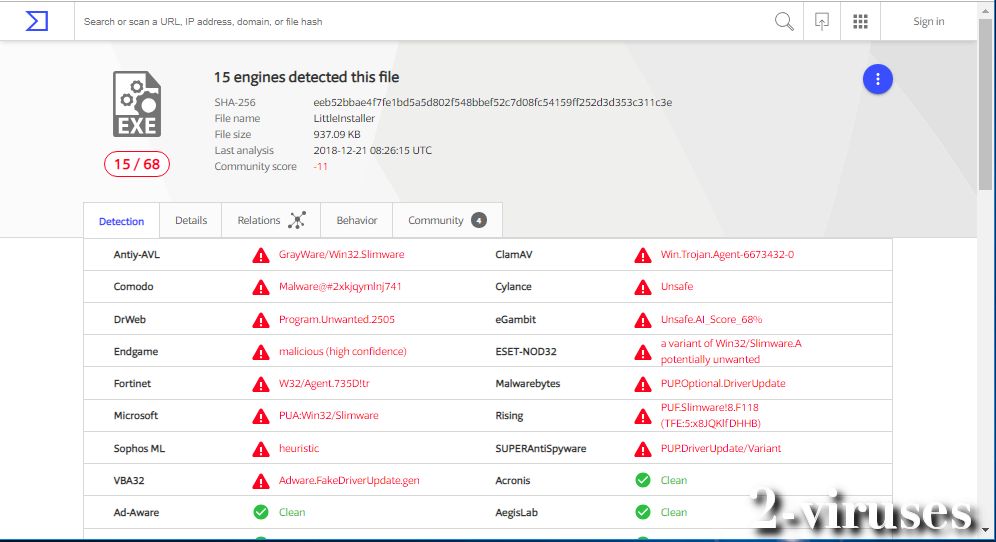Open the file upload icon
The height and width of the screenshot is (542, 996).
[822, 22]
